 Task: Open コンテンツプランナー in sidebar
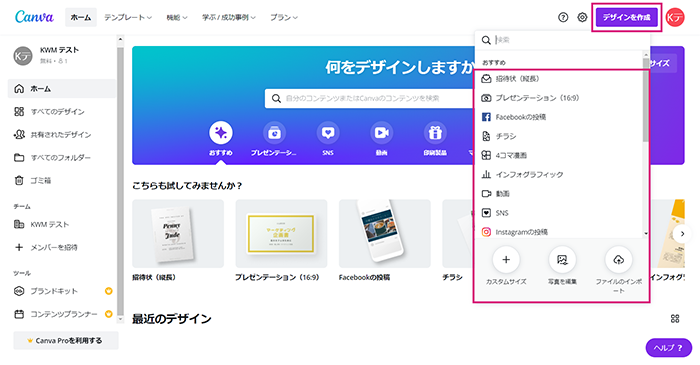click(62, 314)
